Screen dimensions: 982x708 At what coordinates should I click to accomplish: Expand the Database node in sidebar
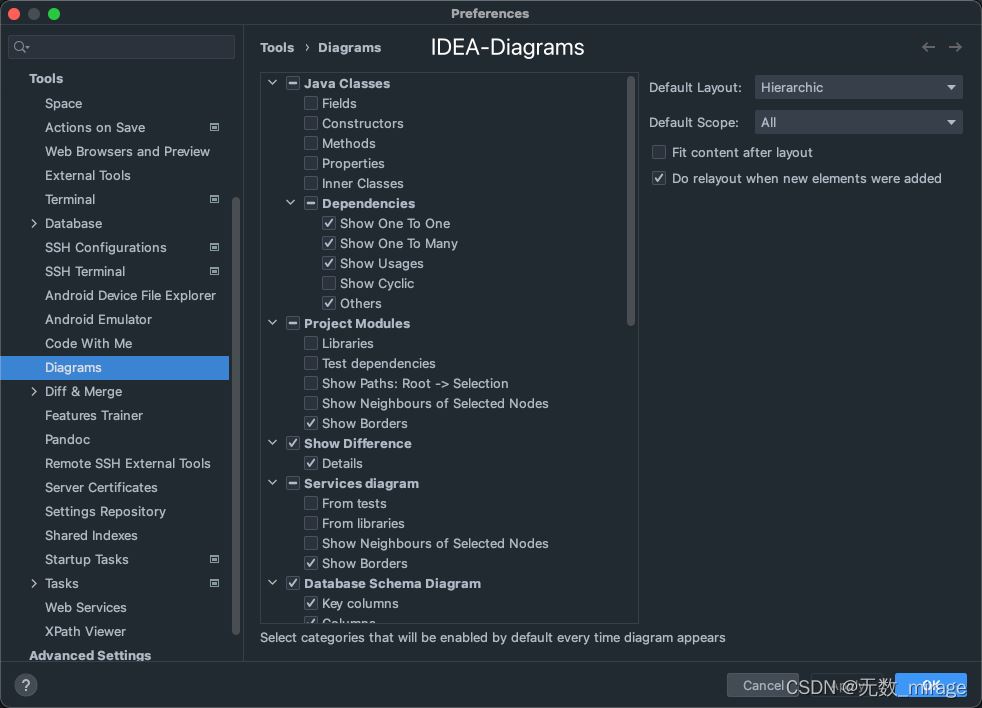click(x=34, y=224)
